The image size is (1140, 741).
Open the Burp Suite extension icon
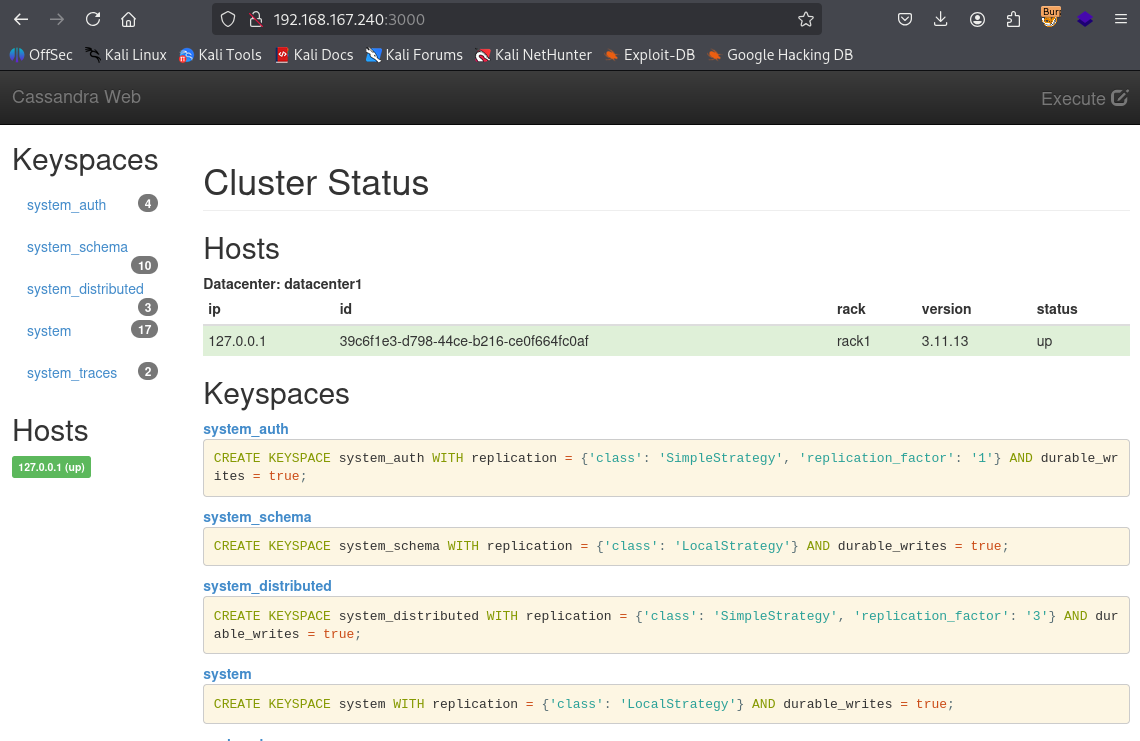pyautogui.click(x=1050, y=17)
